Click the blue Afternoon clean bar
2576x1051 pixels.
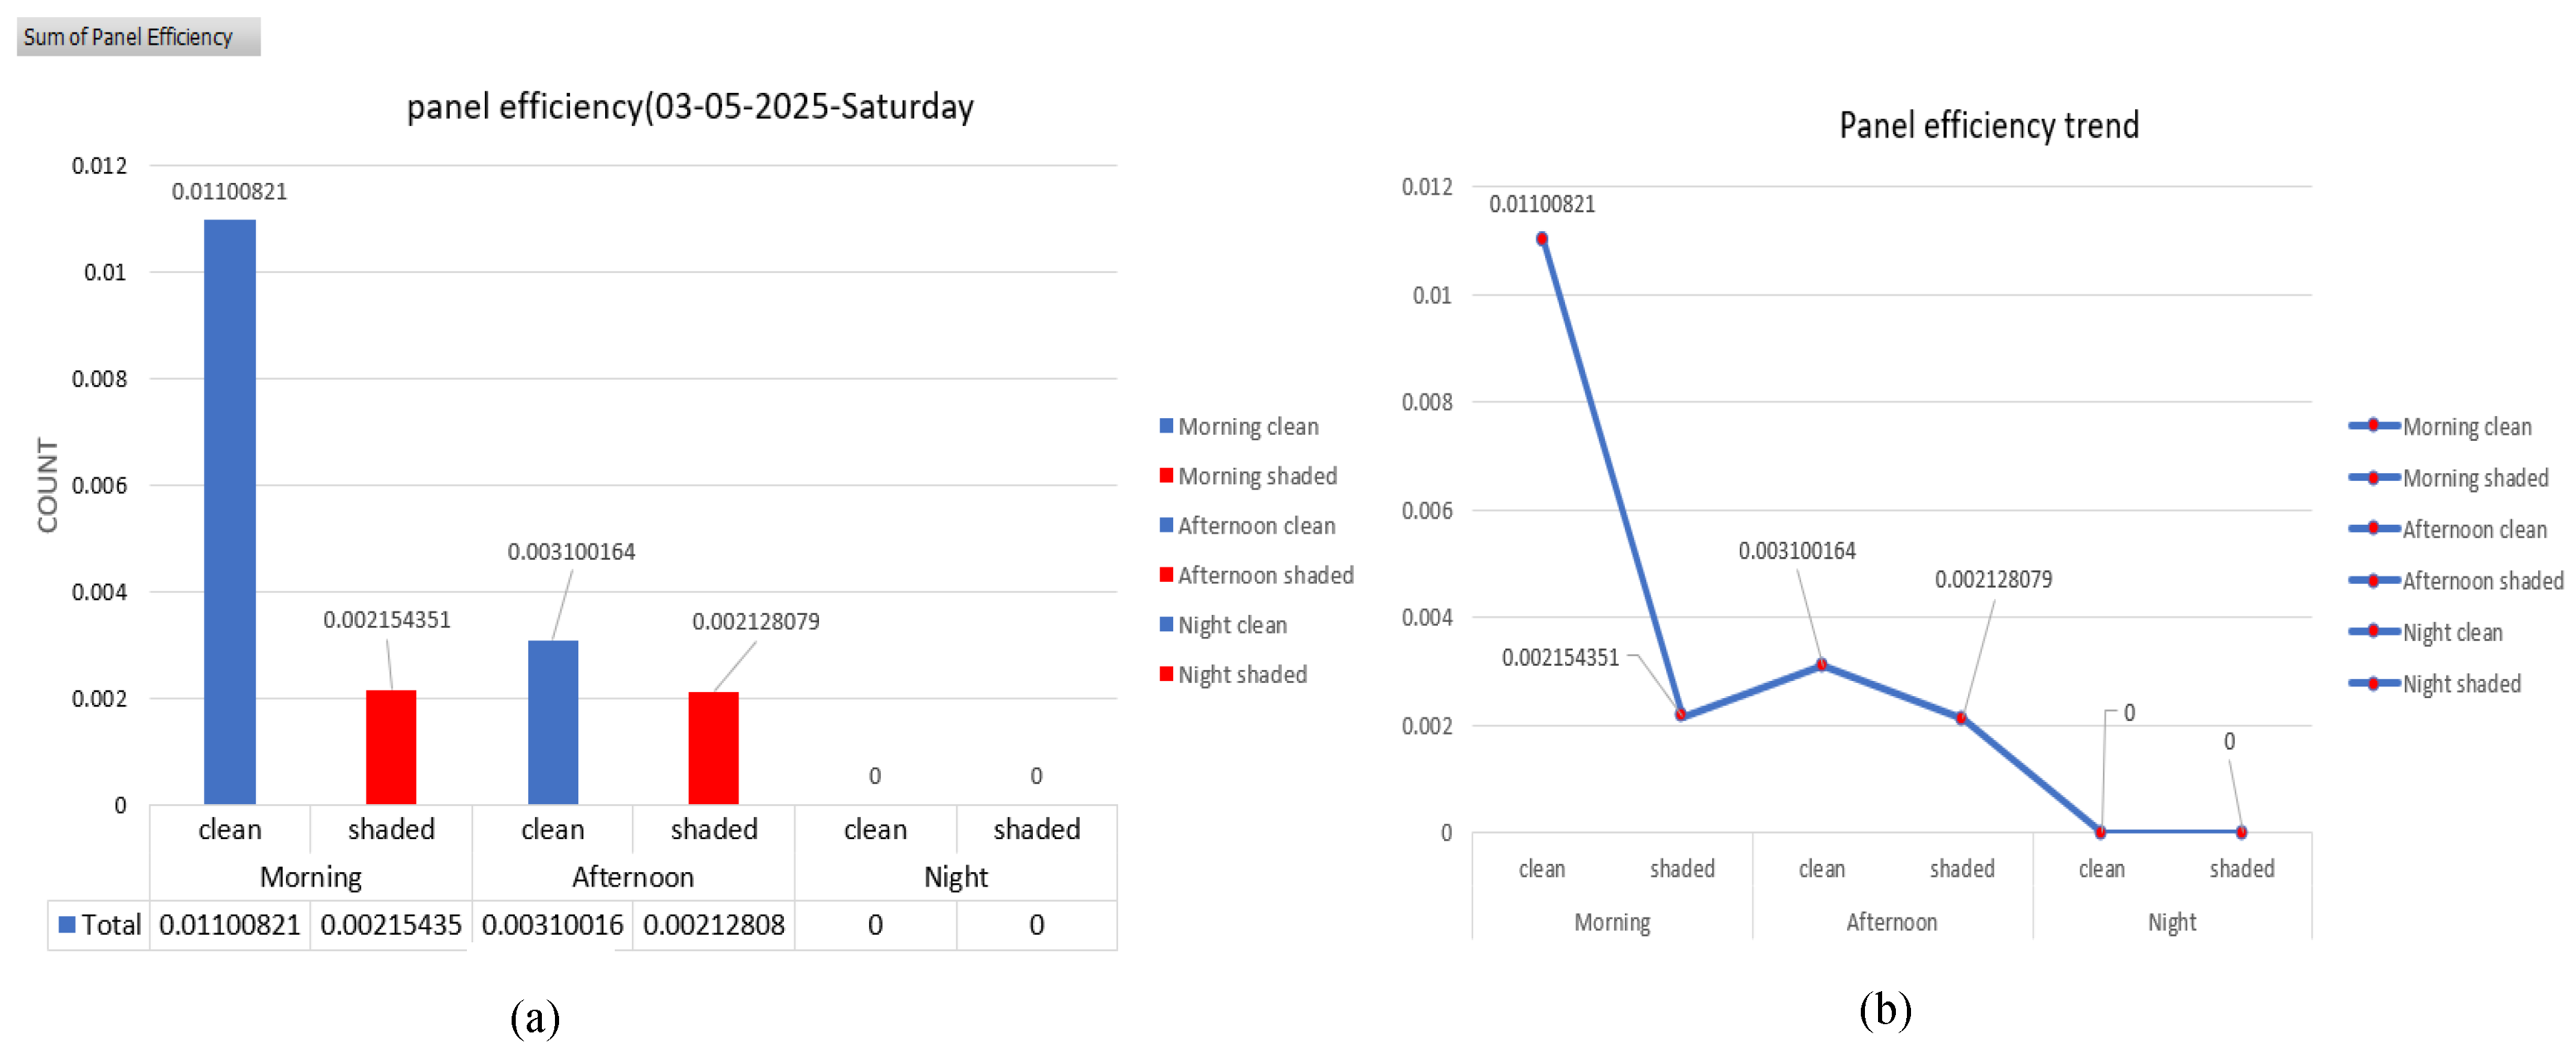click(552, 721)
